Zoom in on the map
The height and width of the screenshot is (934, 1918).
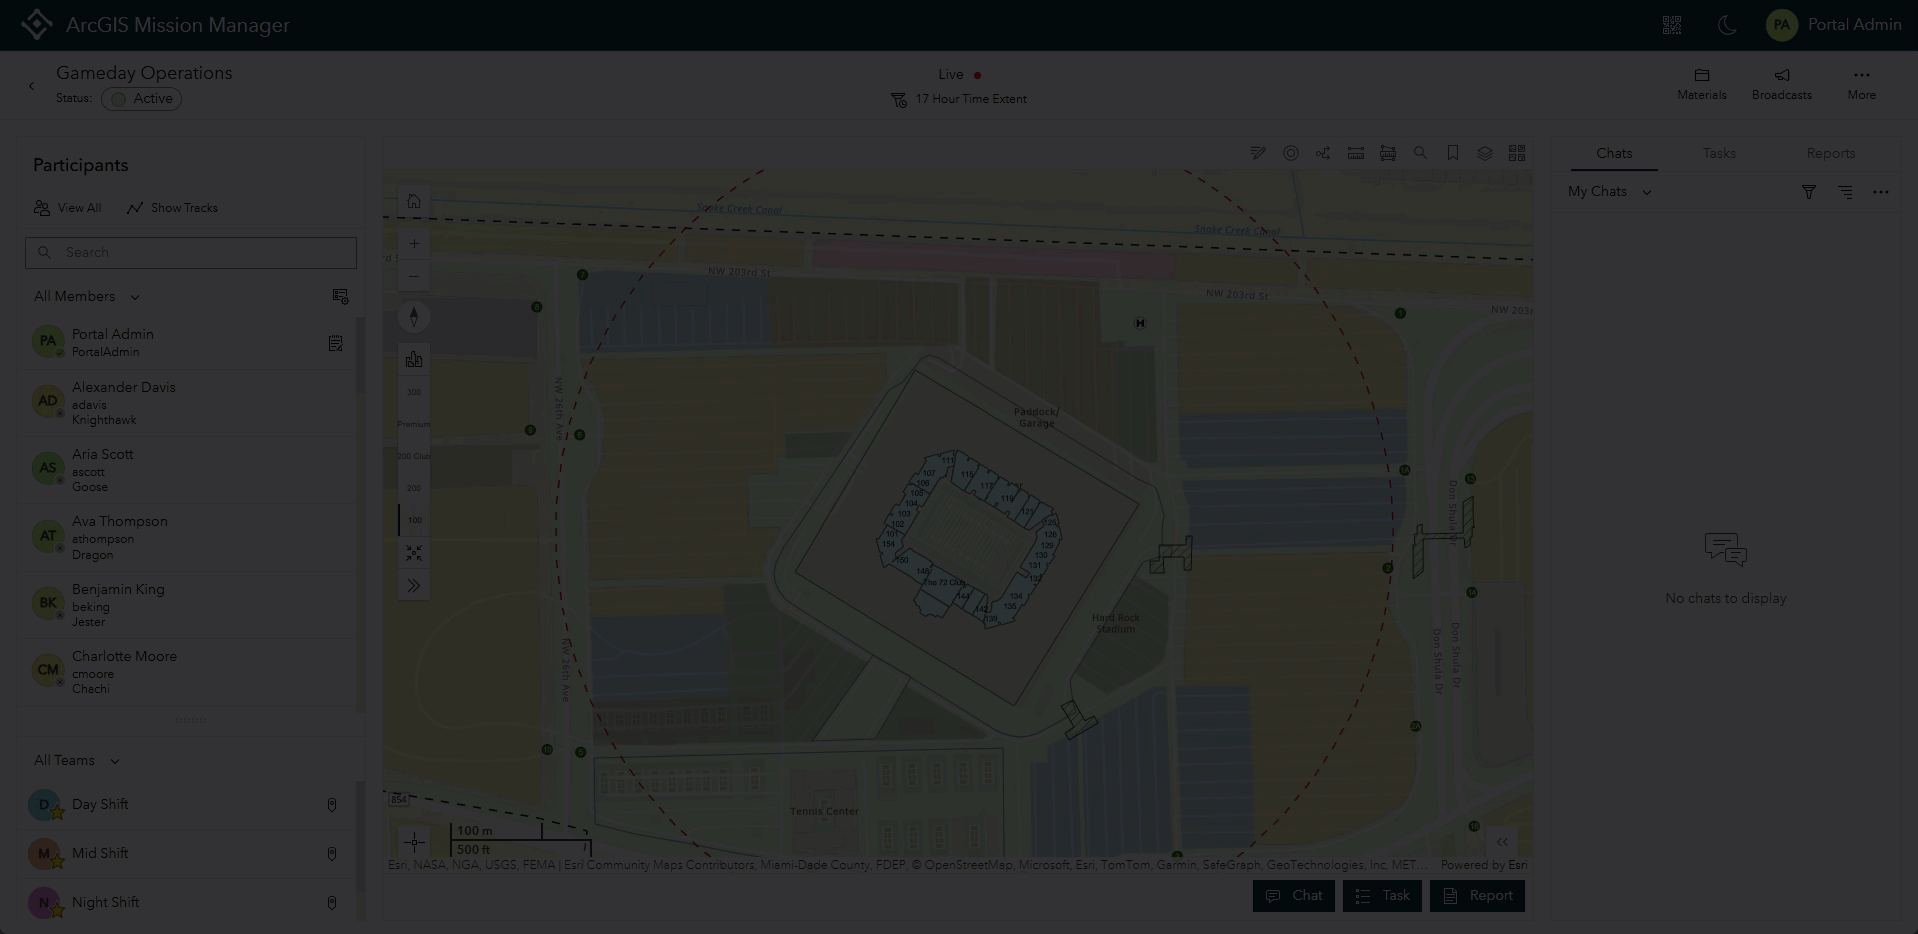414,244
